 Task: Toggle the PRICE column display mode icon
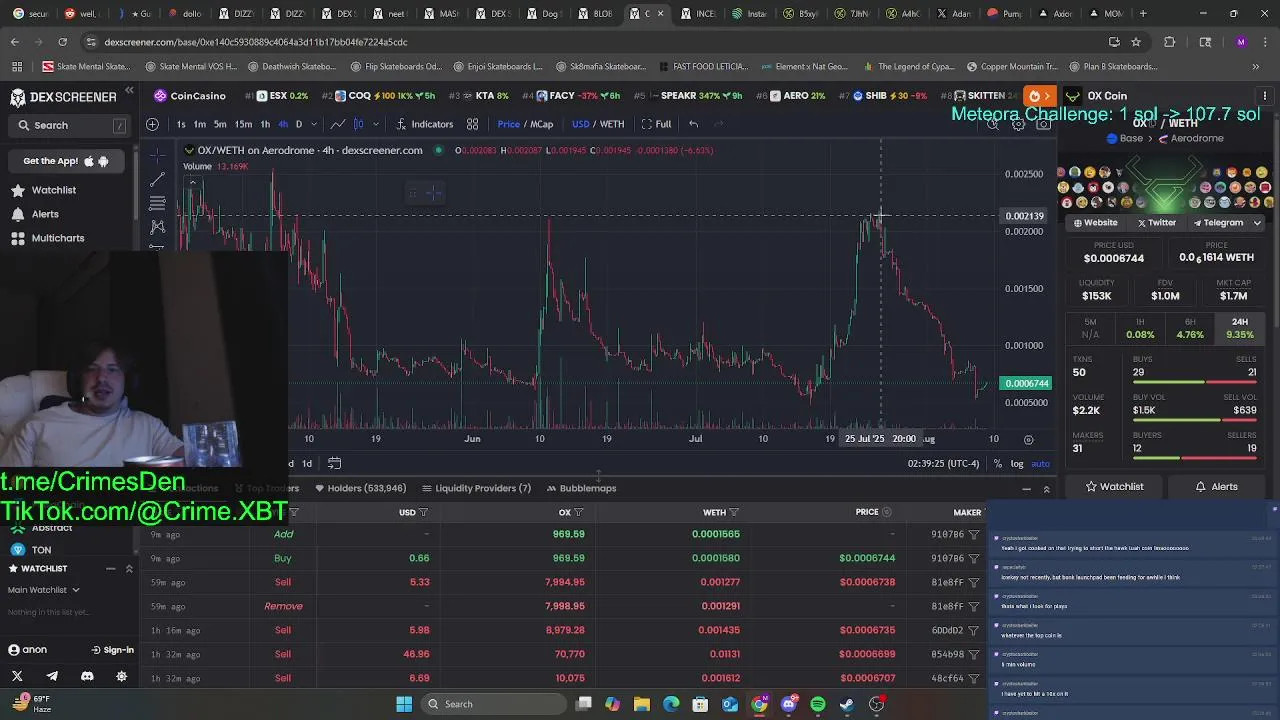click(886, 512)
